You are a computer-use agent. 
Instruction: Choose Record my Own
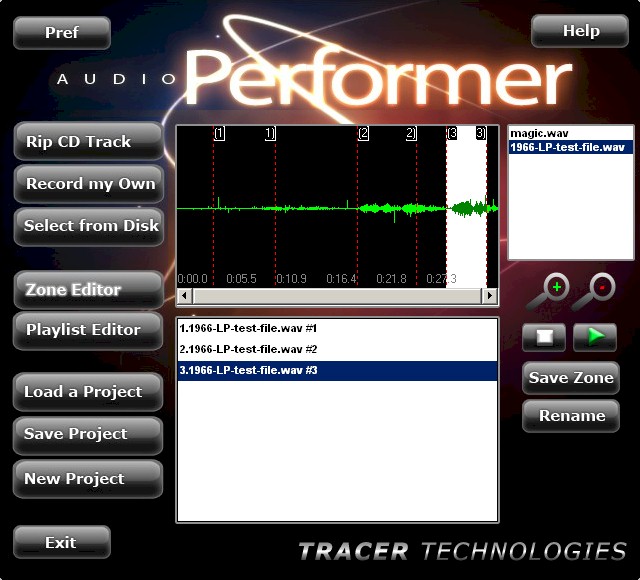coord(89,184)
